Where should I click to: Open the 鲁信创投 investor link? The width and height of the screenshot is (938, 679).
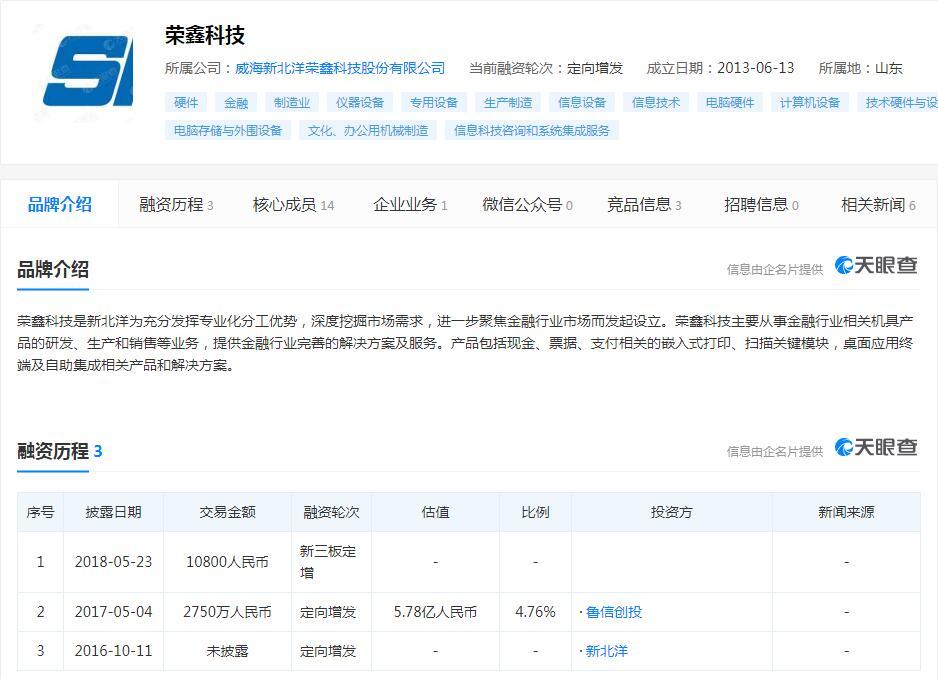[617, 611]
